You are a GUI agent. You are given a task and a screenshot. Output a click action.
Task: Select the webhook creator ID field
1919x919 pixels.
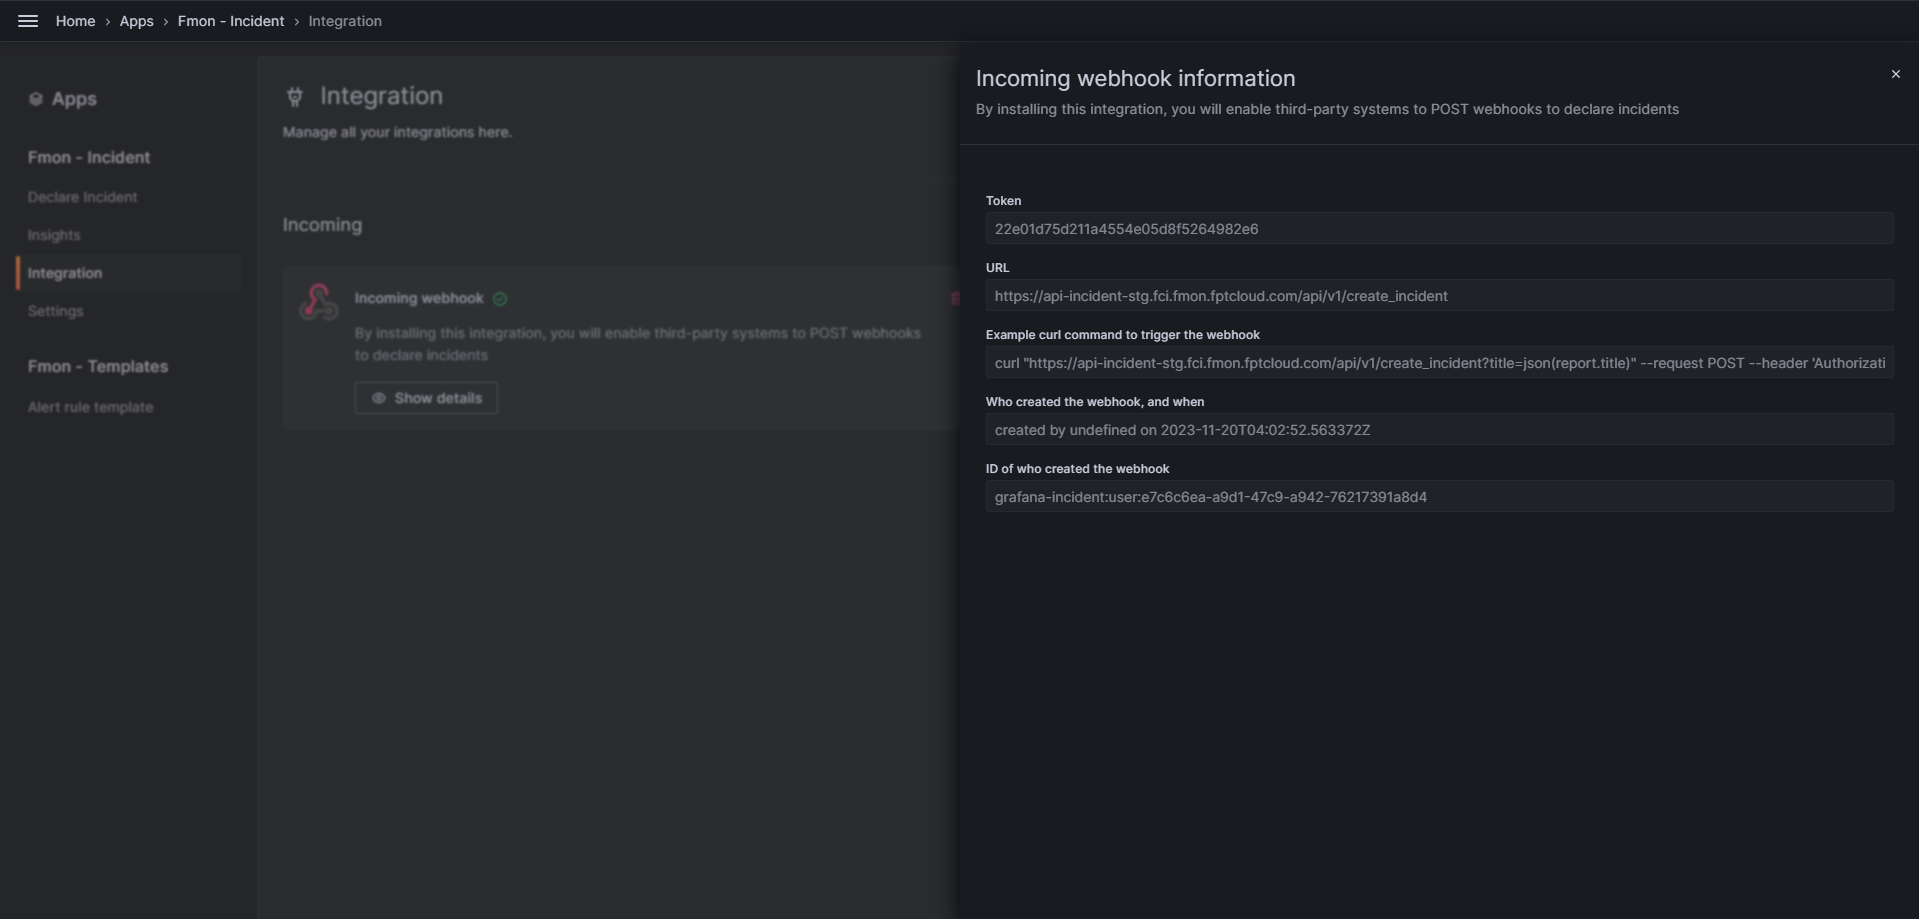point(1438,497)
